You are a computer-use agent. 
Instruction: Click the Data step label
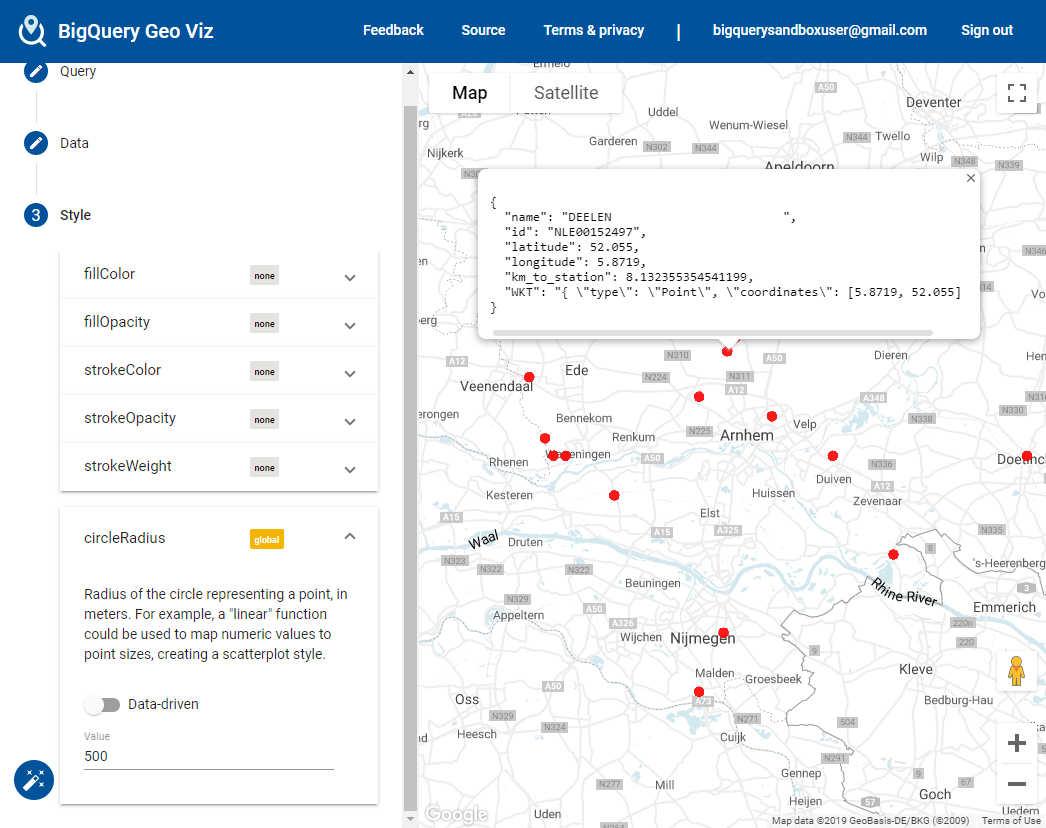click(x=74, y=143)
